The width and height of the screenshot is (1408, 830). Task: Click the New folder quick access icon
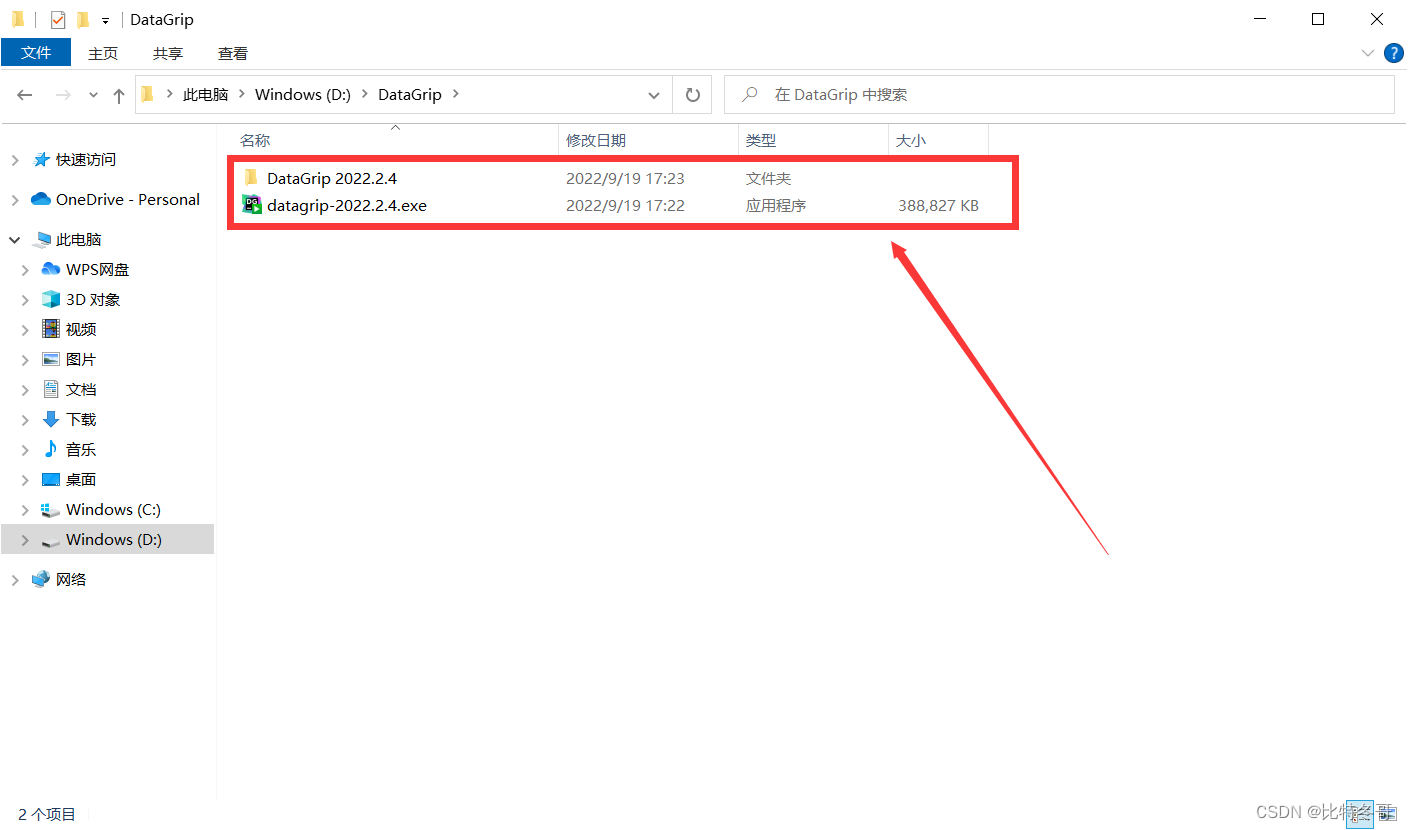[x=83, y=19]
